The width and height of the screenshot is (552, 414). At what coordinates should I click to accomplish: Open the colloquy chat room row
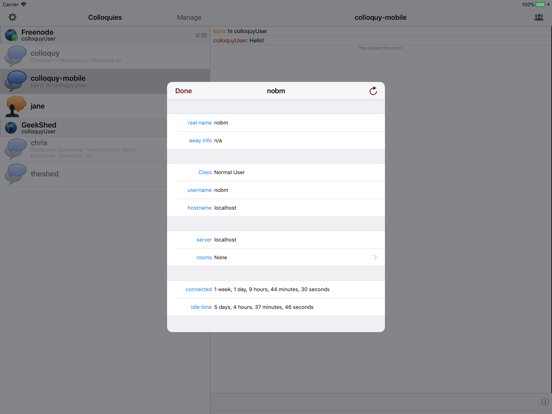pyautogui.click(x=105, y=56)
